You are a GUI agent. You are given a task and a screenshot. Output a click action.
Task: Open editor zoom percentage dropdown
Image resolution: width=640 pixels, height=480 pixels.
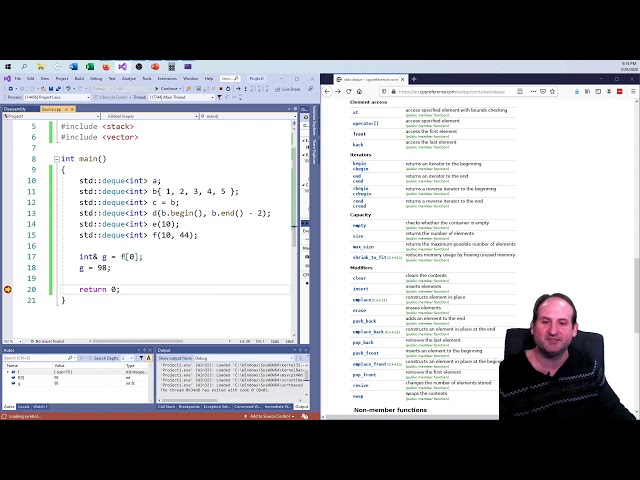pos(13,341)
